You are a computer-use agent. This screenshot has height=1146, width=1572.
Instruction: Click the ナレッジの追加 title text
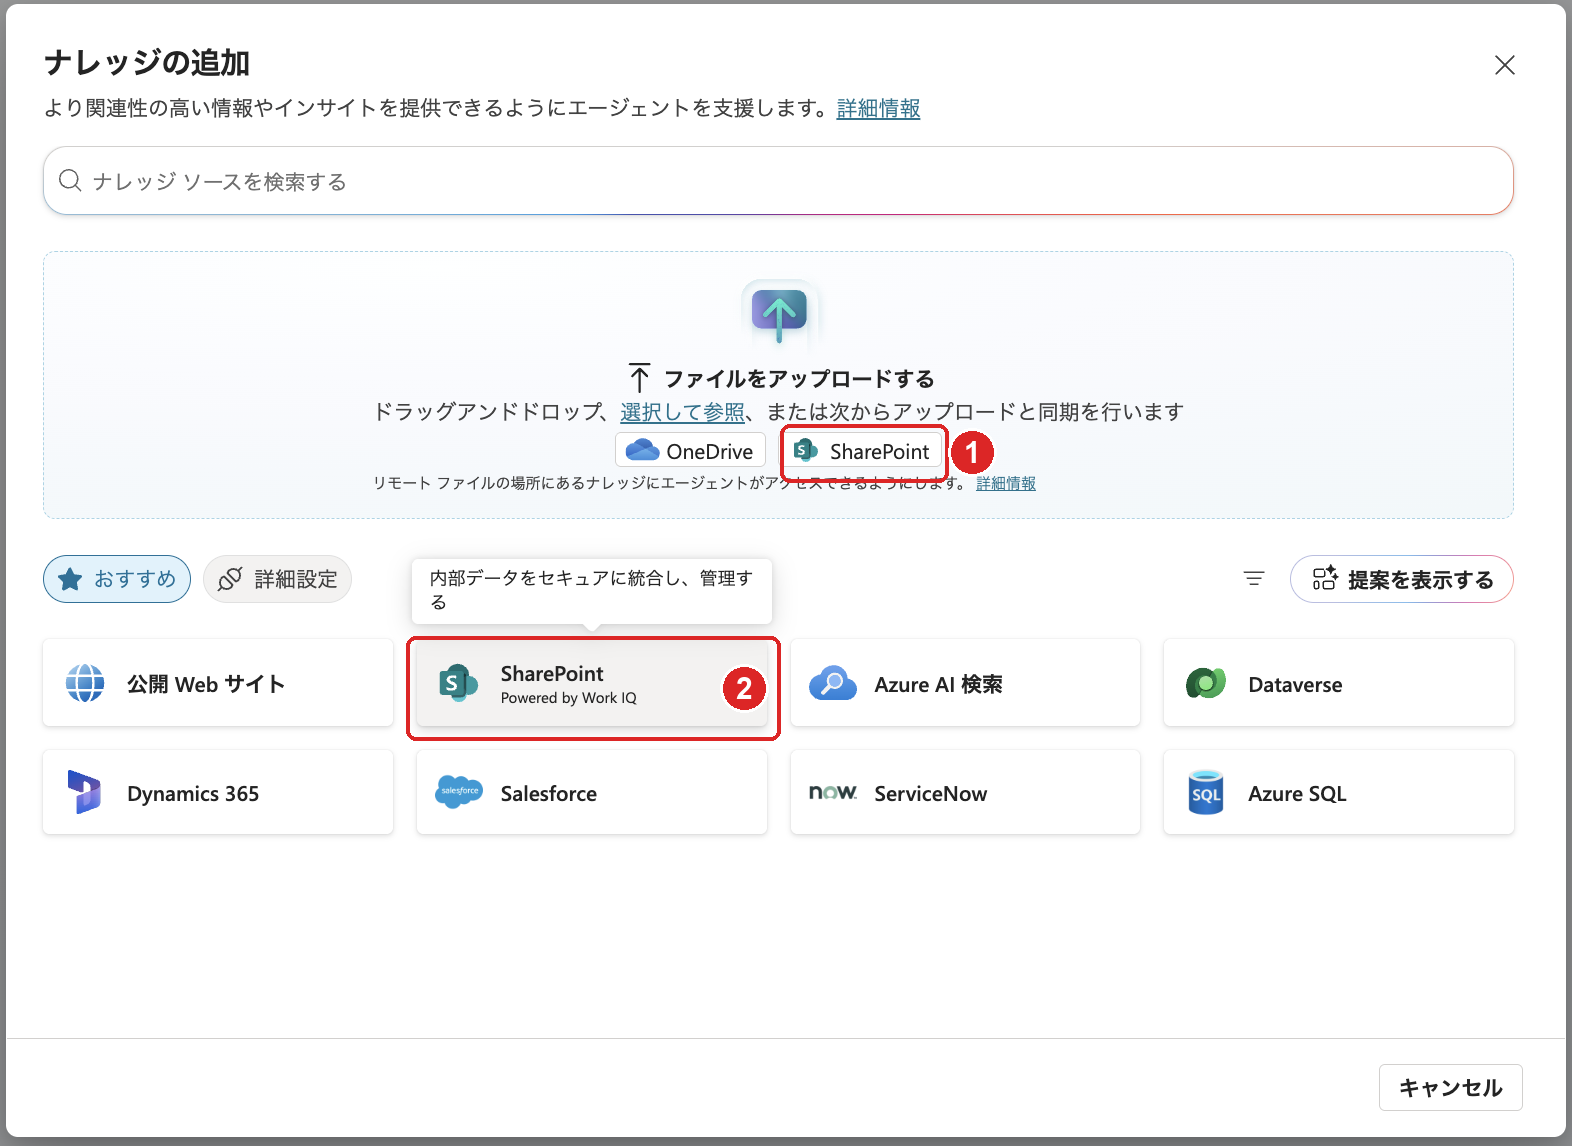click(x=147, y=63)
